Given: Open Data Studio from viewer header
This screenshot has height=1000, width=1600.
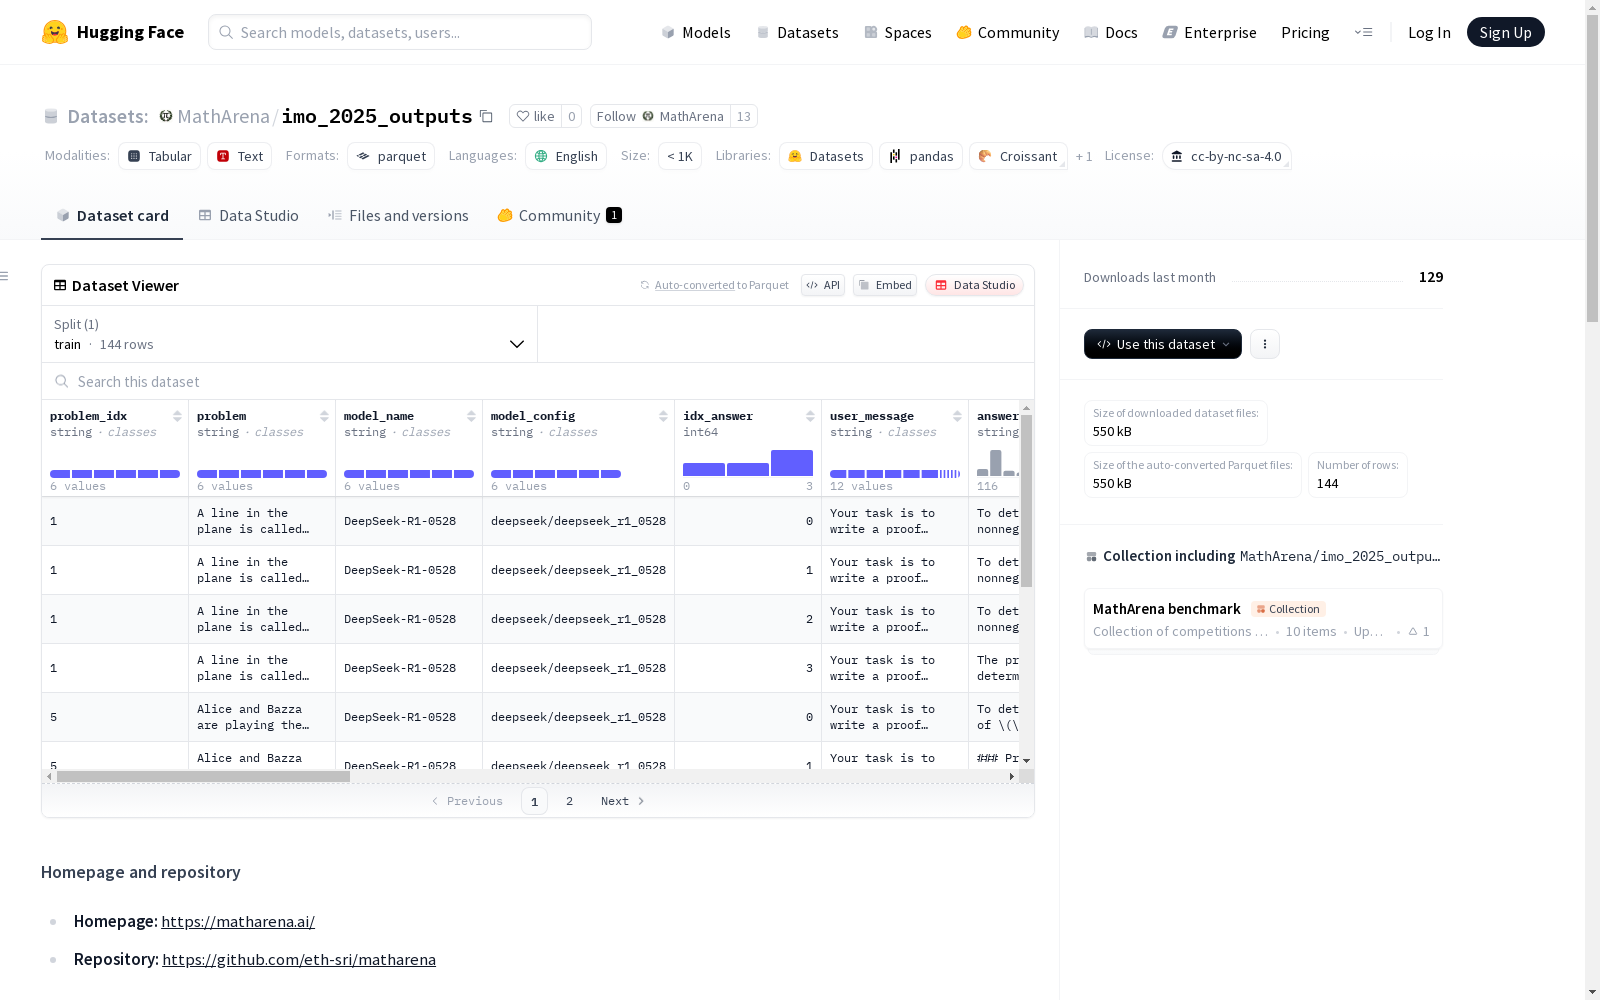Looking at the screenshot, I should tap(975, 285).
